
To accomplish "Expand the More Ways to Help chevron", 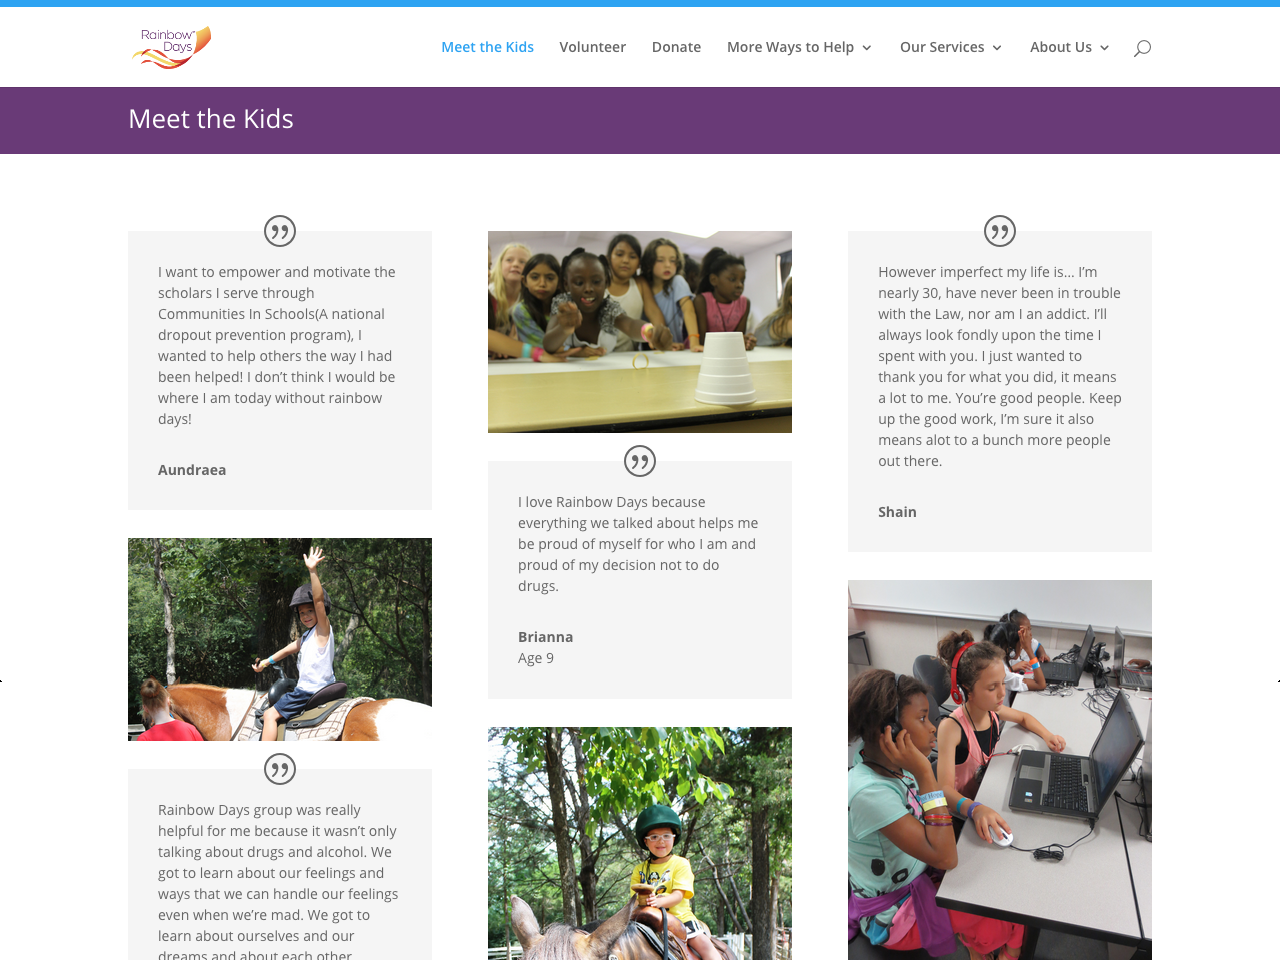I will click(x=866, y=48).
